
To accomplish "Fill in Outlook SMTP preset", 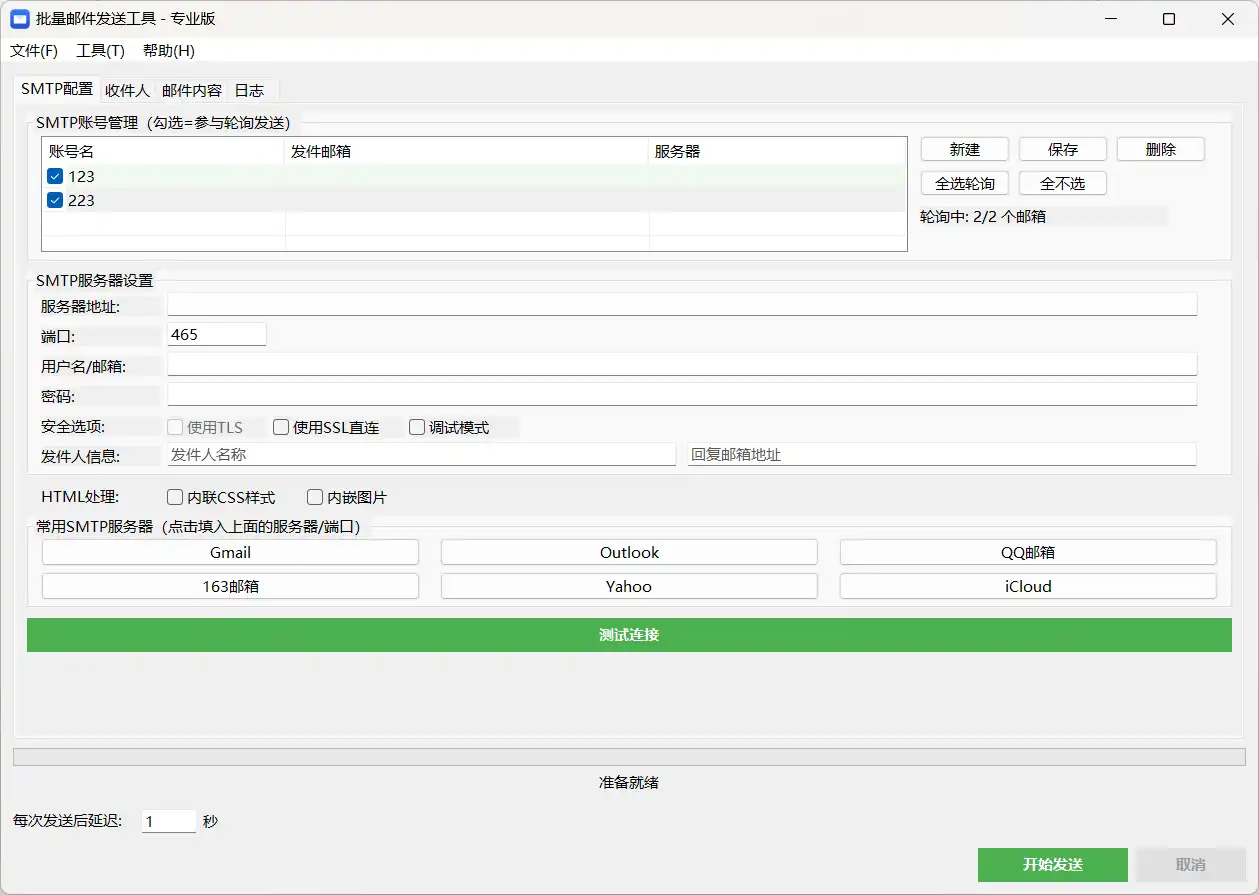I will click(x=629, y=553).
